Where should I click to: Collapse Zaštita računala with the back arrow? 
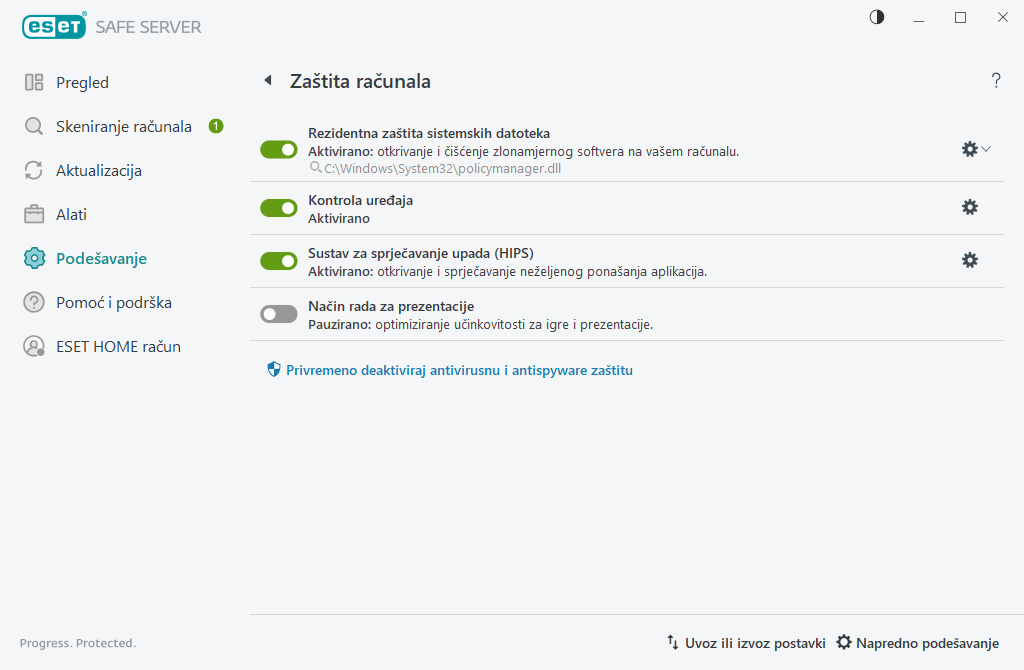click(x=267, y=81)
